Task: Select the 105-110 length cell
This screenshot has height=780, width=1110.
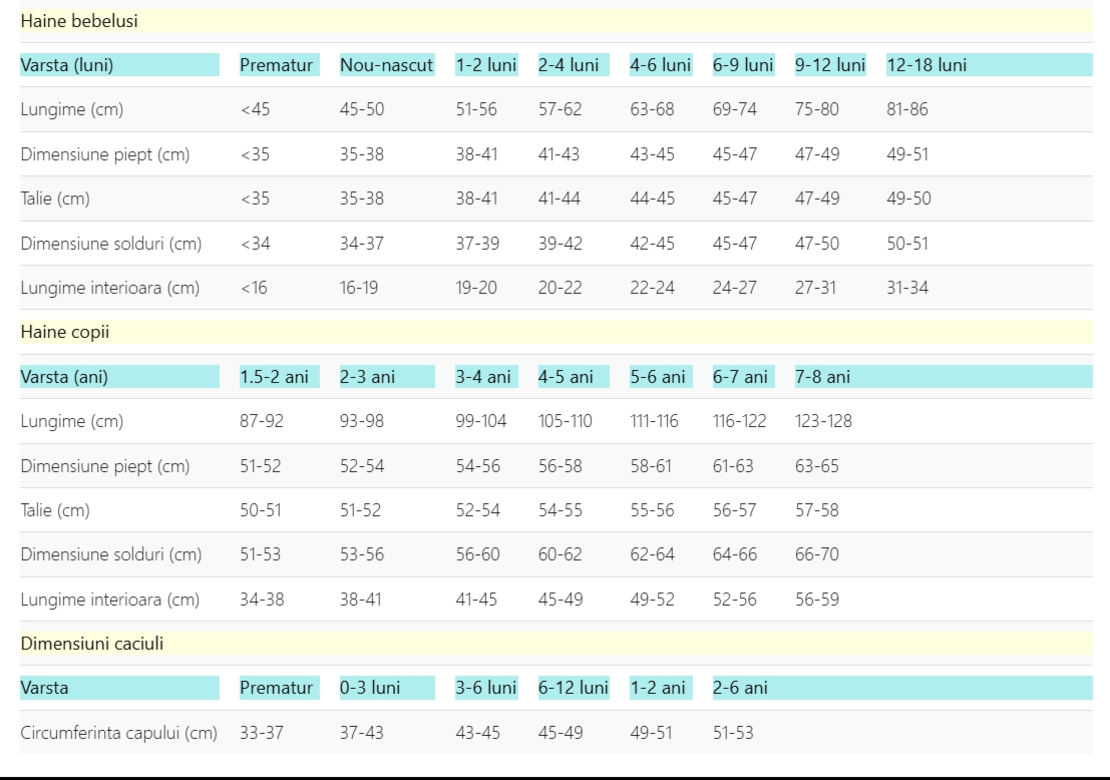Action: click(x=565, y=421)
